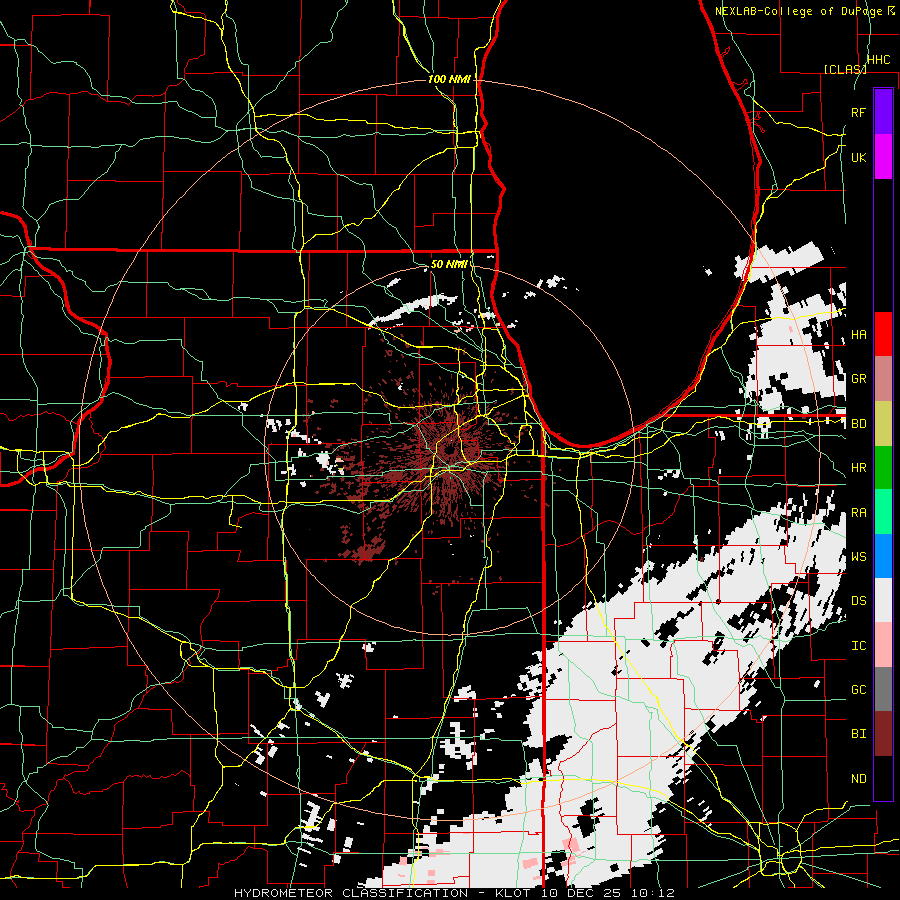Click the dark green HR legend swatch
The image size is (900, 900).
tap(883, 467)
